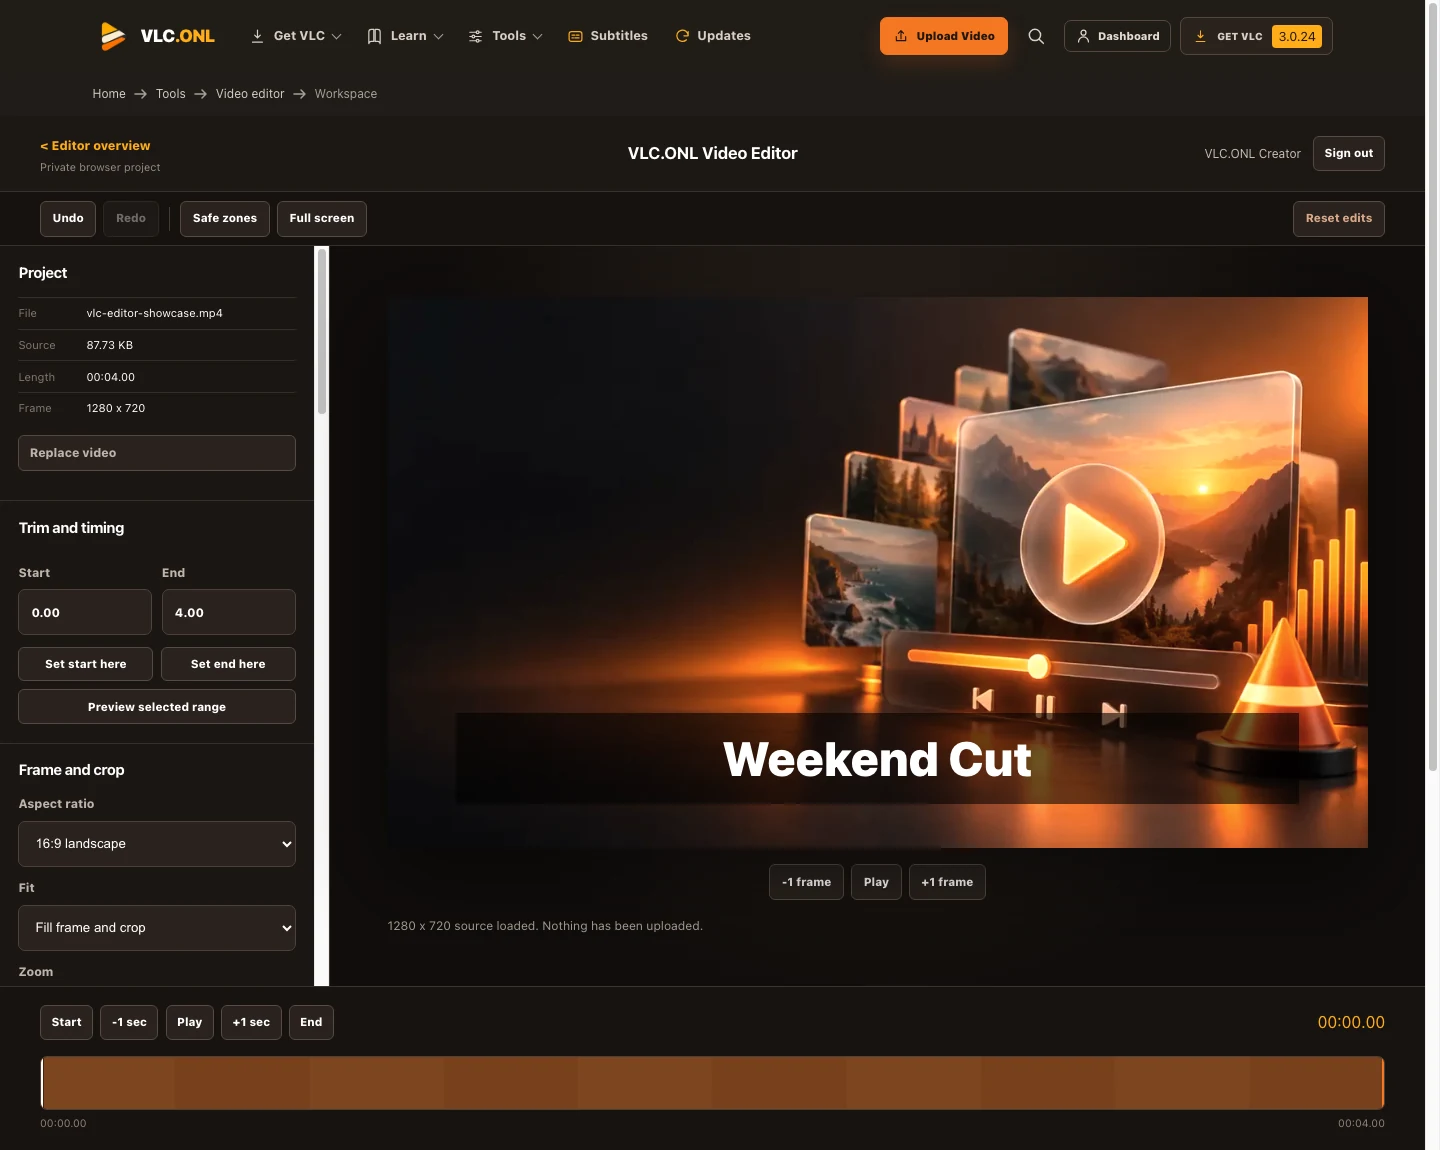Image resolution: width=1440 pixels, height=1150 pixels.
Task: Jump to timeline End
Action: point(311,1022)
